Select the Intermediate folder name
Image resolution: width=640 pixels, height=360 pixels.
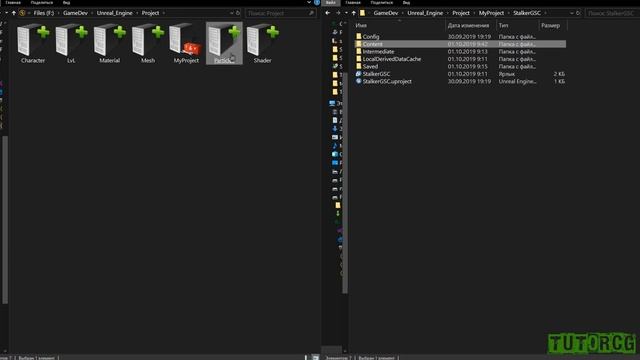tap(378, 51)
